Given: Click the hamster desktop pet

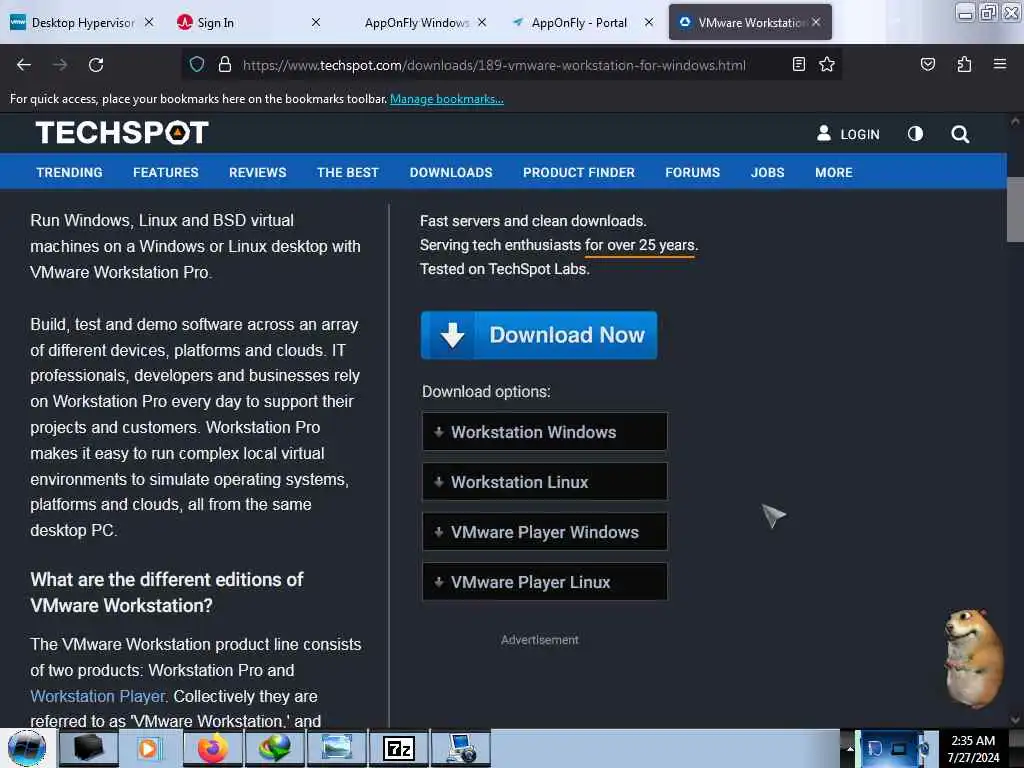Looking at the screenshot, I should point(973,658).
